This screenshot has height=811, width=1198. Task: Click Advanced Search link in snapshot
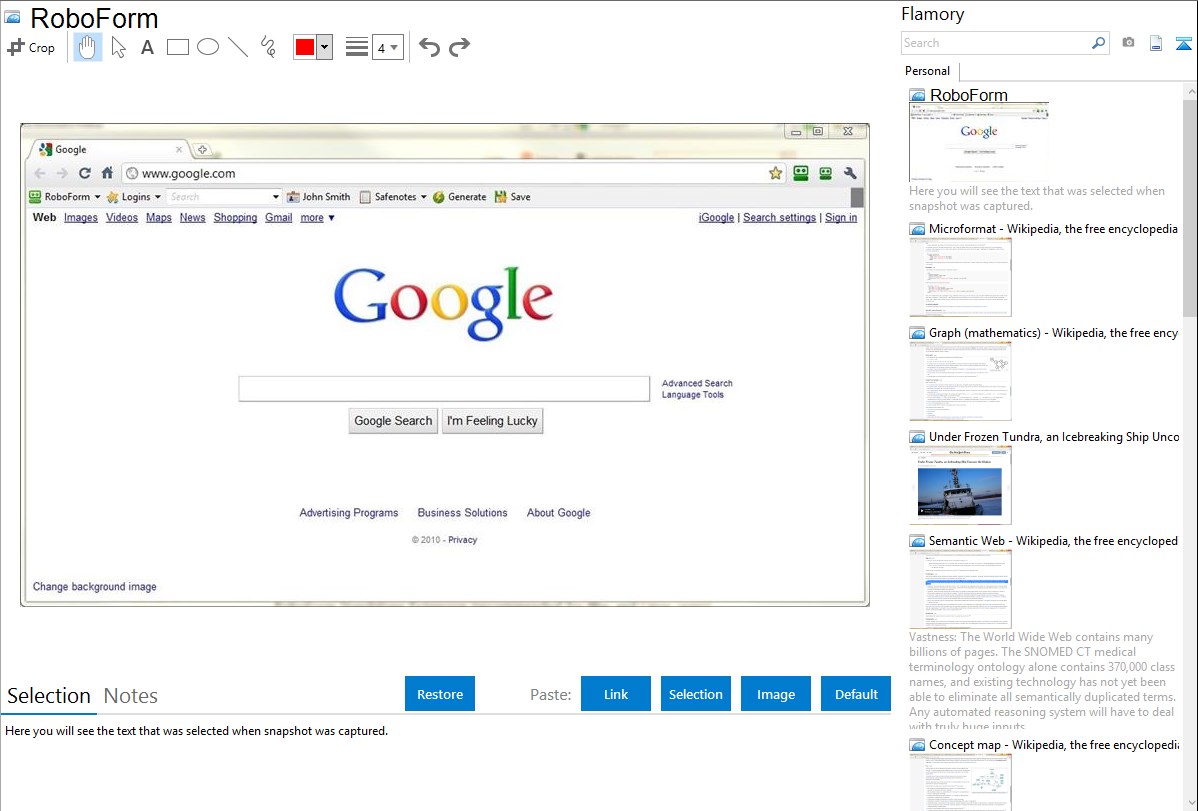(x=697, y=383)
